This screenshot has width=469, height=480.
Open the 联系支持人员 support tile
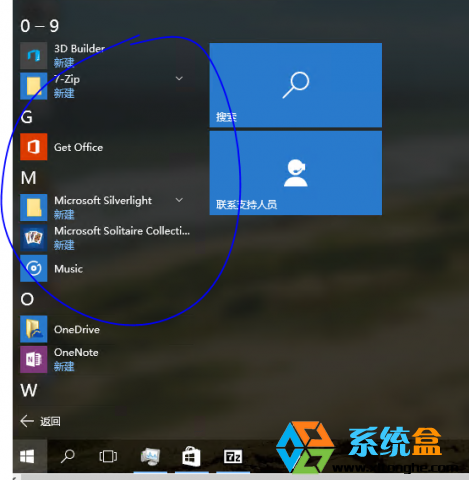coord(296,173)
